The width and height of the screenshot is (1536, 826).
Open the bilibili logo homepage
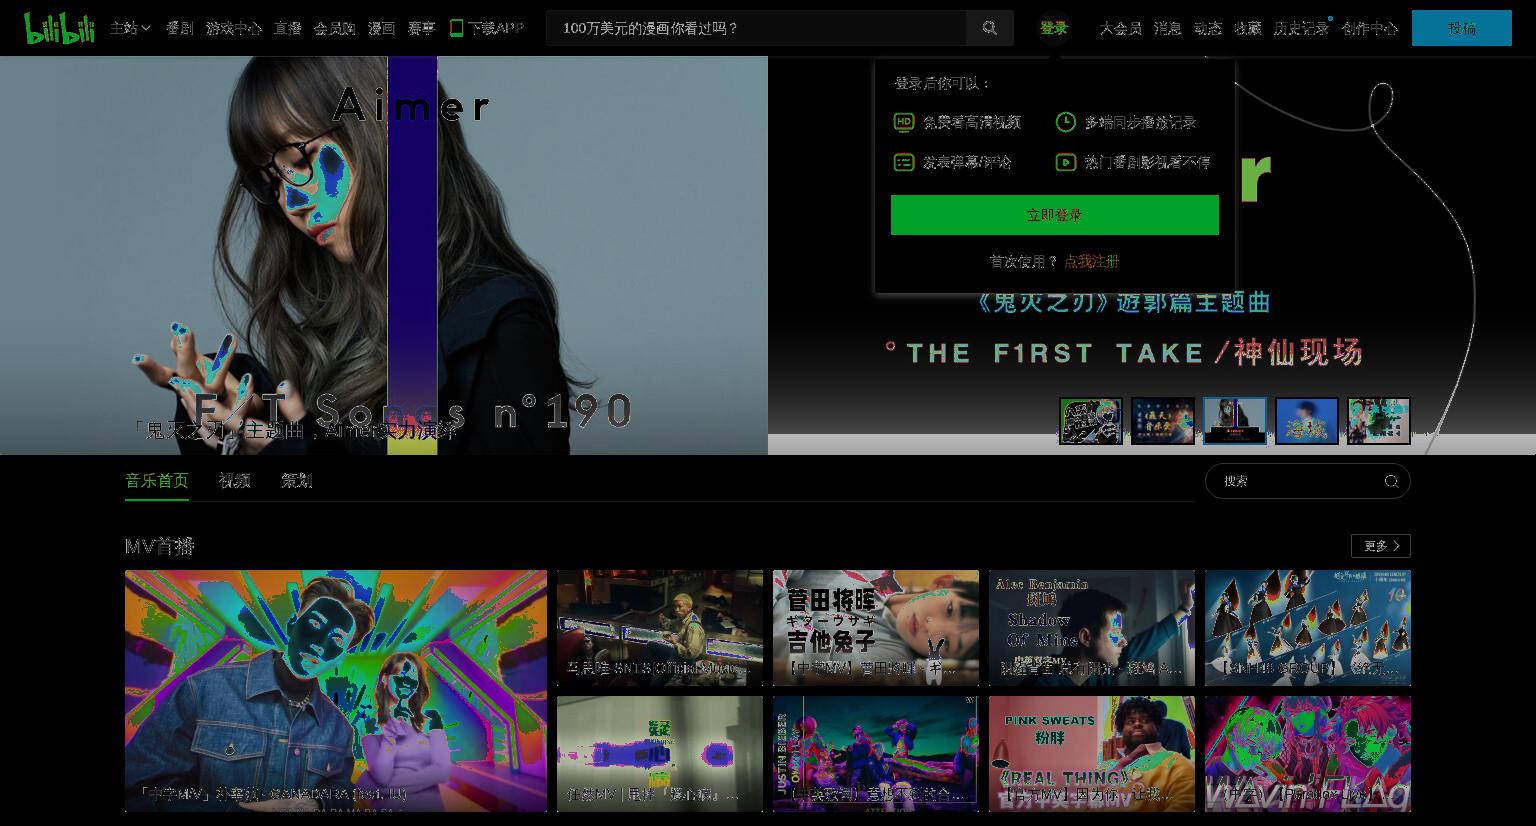click(x=59, y=28)
